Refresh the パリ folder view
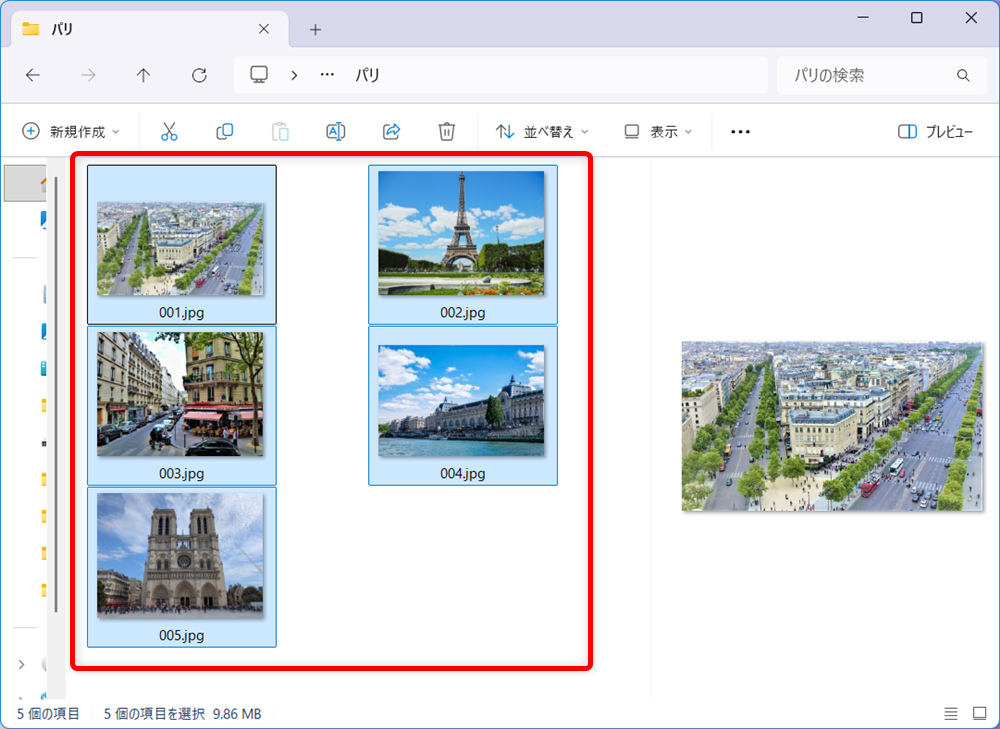The width and height of the screenshot is (1000, 729). coord(199,75)
